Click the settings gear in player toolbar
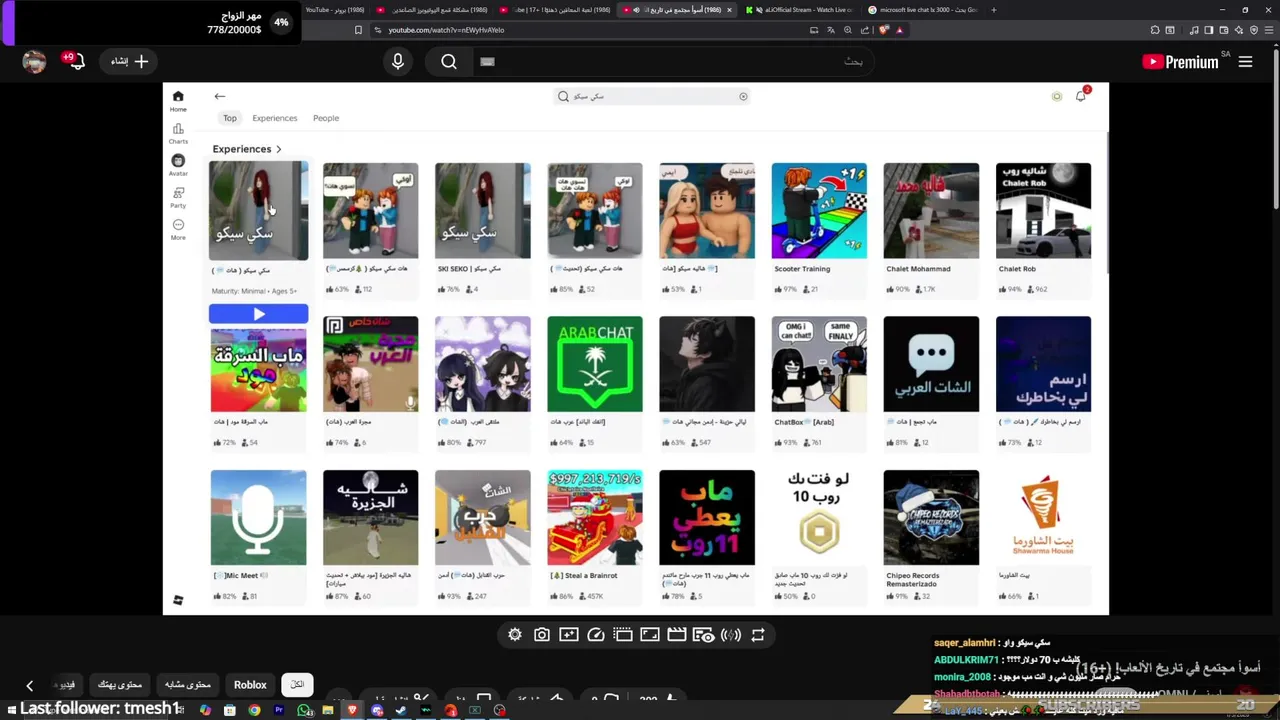Screen dimensions: 1280x720 pos(515,635)
